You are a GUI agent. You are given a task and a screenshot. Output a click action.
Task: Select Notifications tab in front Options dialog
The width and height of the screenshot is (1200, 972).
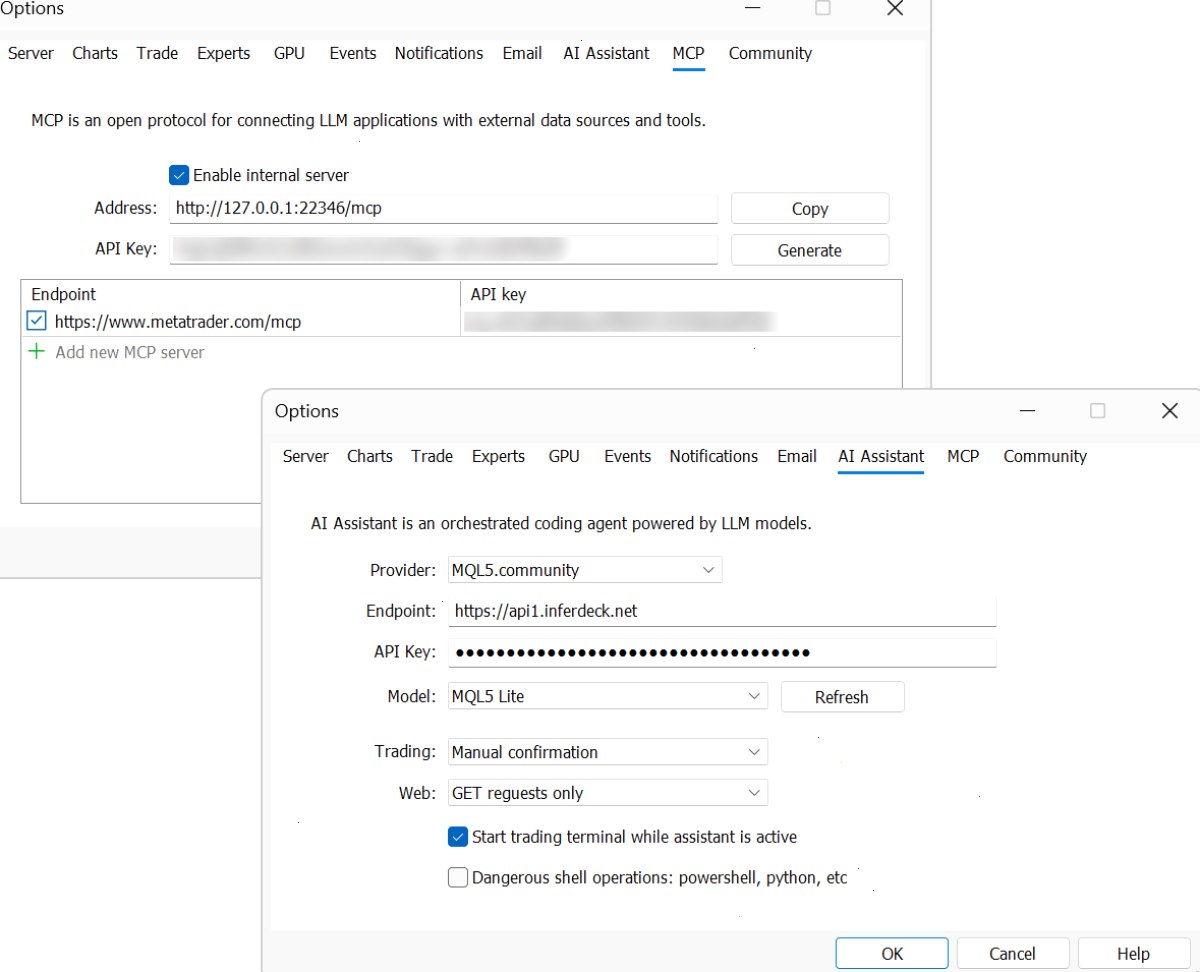coord(714,456)
